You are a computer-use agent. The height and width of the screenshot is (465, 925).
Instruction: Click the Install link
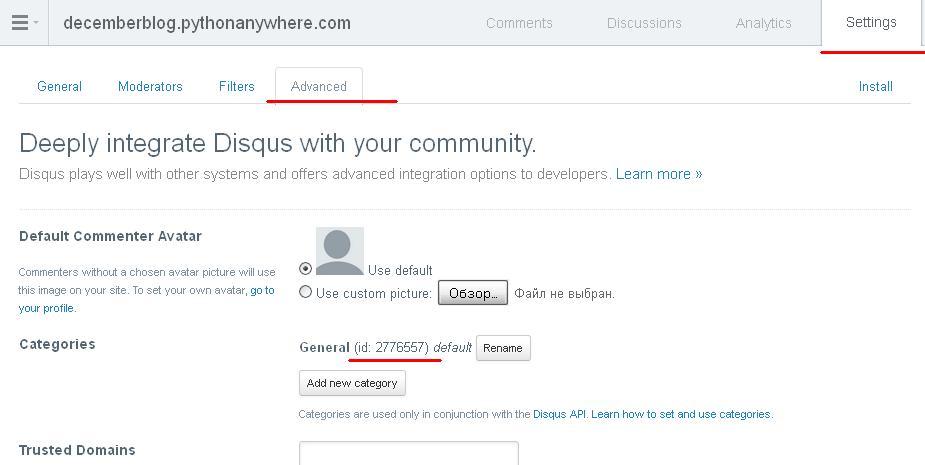(x=875, y=86)
